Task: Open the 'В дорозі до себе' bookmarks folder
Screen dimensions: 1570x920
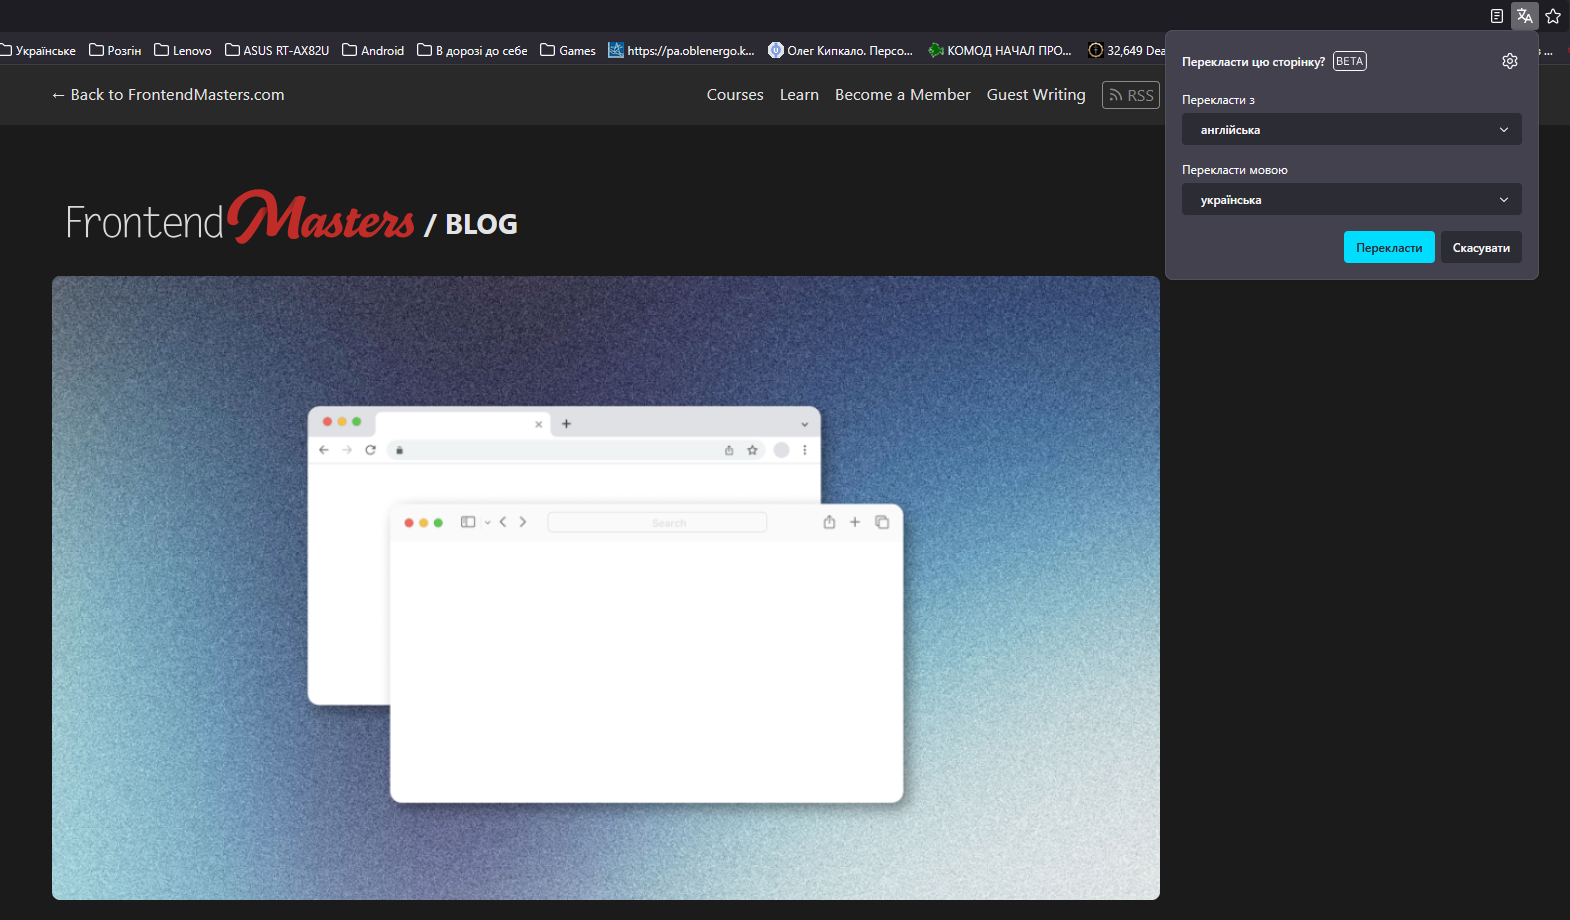Action: (x=472, y=50)
